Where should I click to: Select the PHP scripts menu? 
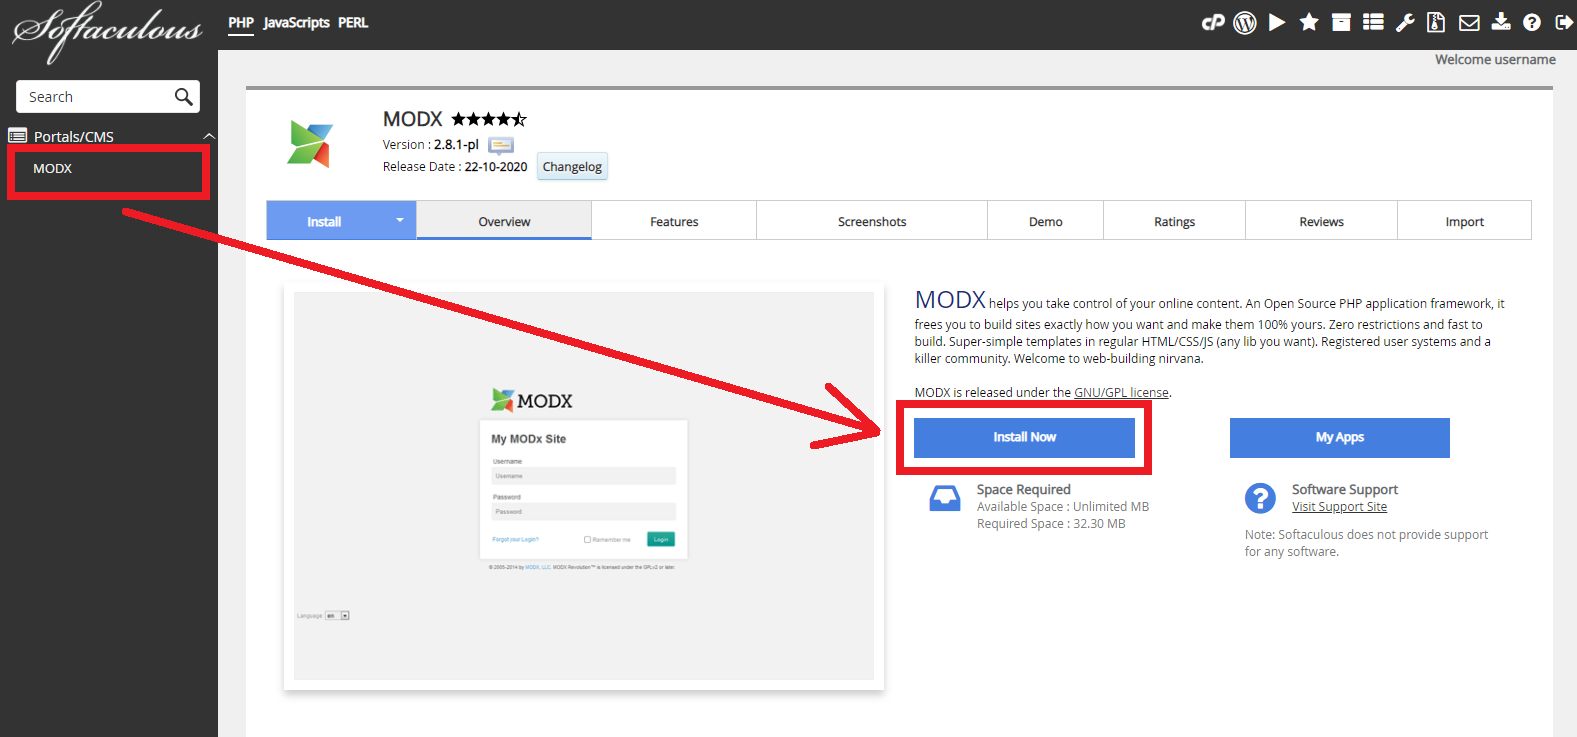(x=241, y=22)
